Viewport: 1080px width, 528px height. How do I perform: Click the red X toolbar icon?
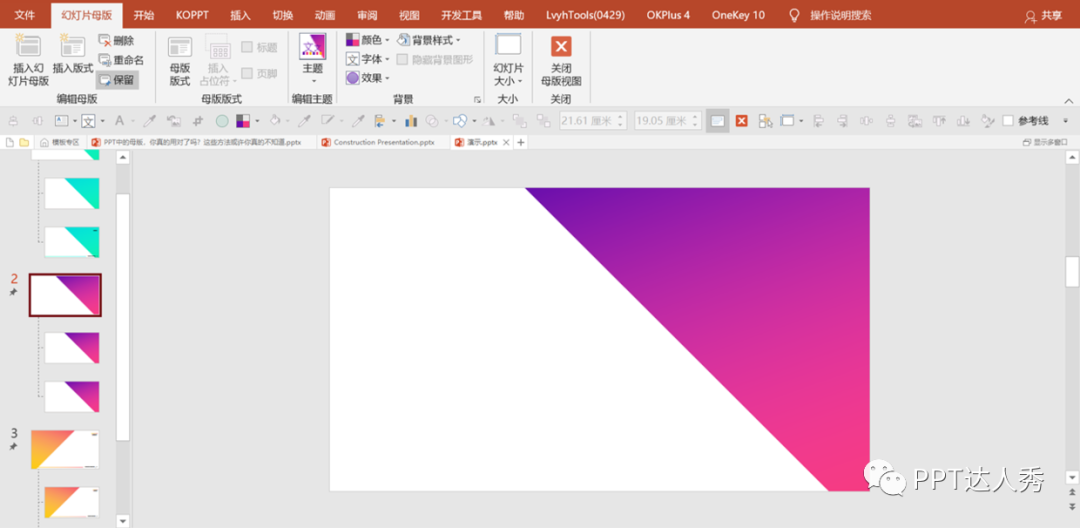(742, 121)
